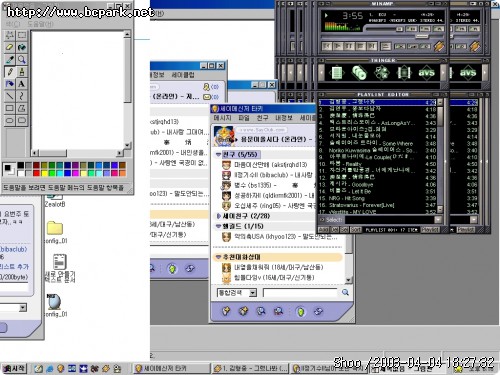500x375 pixels.
Task: Pick the Airbrush tool in Paint
Action: coord(10,84)
